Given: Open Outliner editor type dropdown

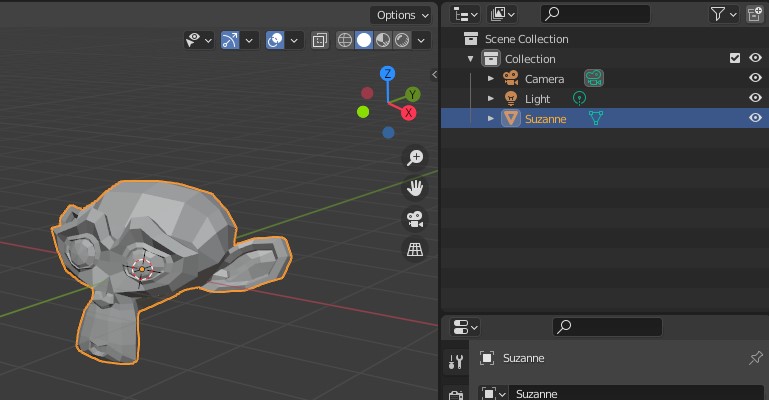Looking at the screenshot, I should 465,15.
